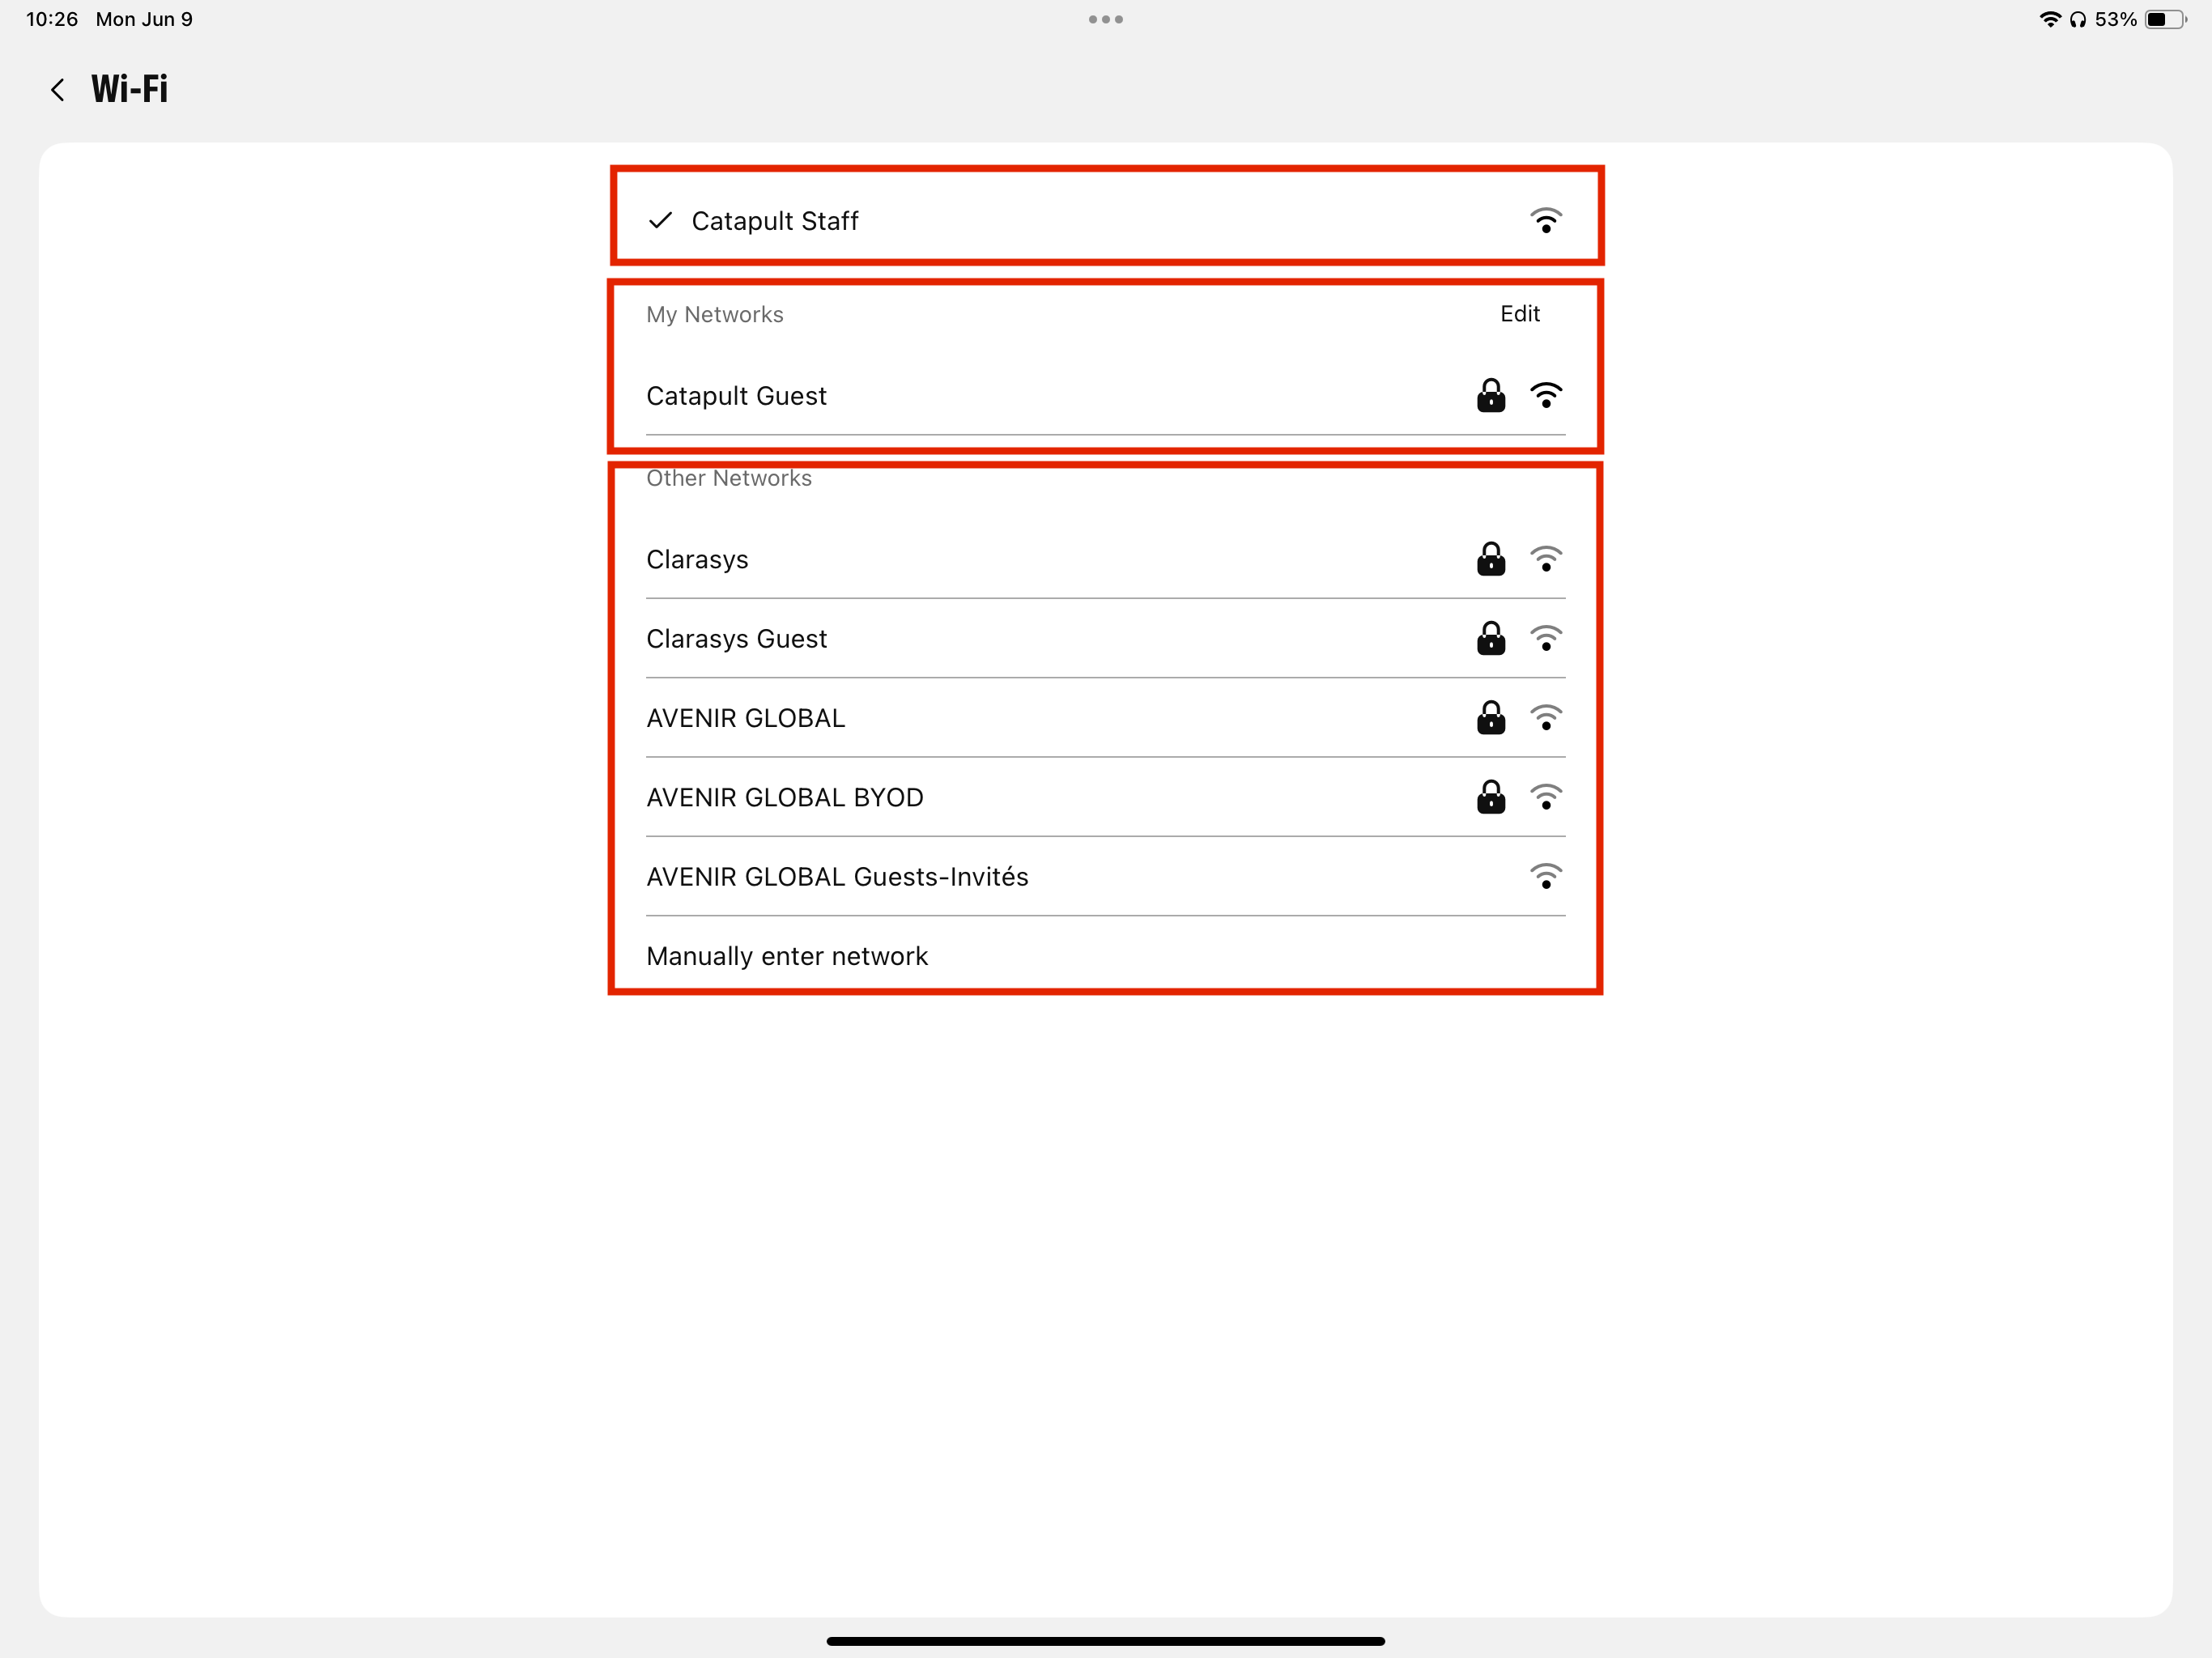This screenshot has height=1658, width=2212.
Task: Tap the status bar Wi-Fi indicator
Action: pyautogui.click(x=2050, y=19)
